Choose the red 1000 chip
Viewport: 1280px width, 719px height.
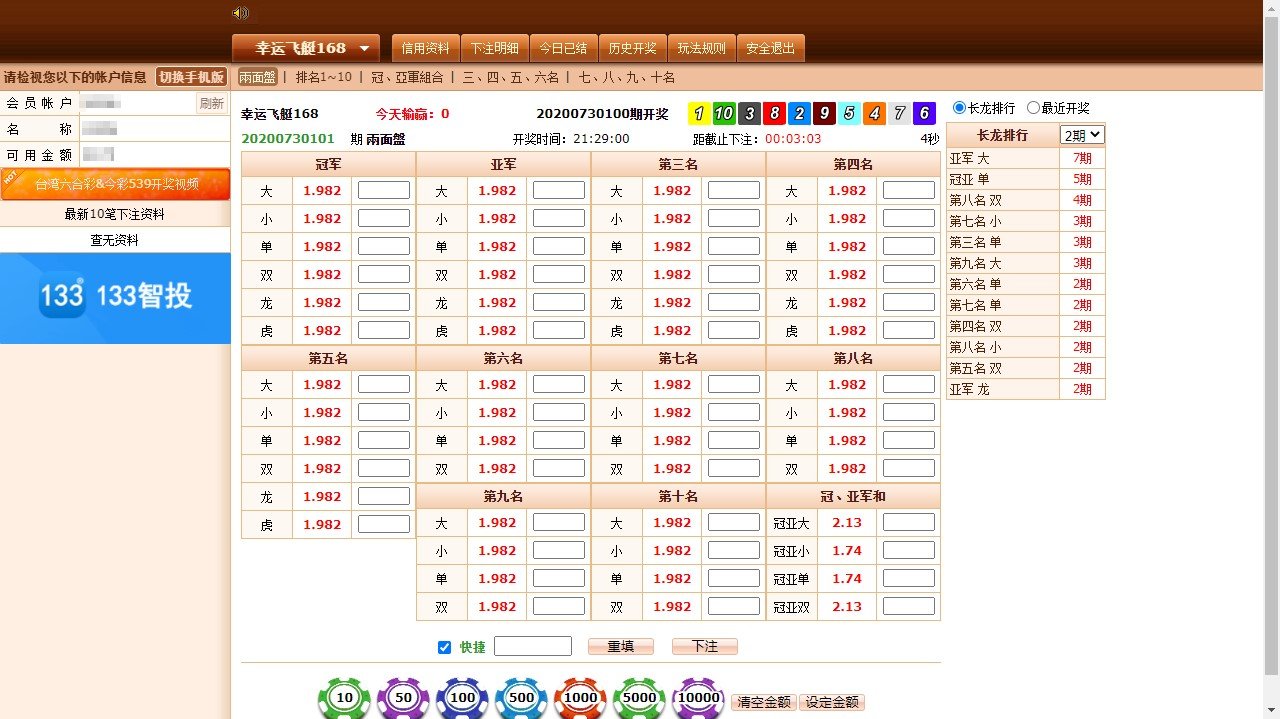click(580, 698)
